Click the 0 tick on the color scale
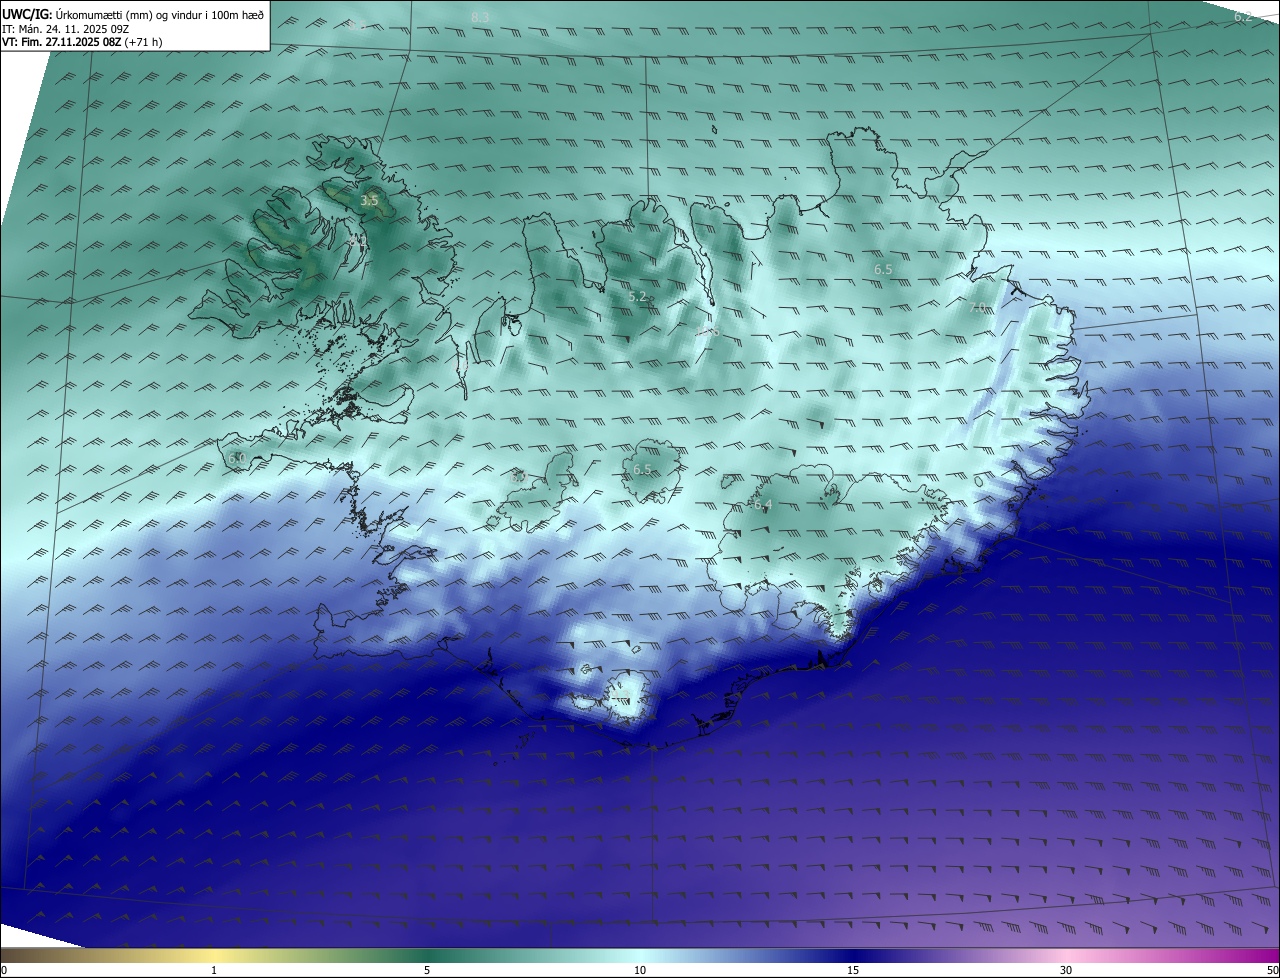This screenshot has width=1280, height=978. pyautogui.click(x=4, y=970)
